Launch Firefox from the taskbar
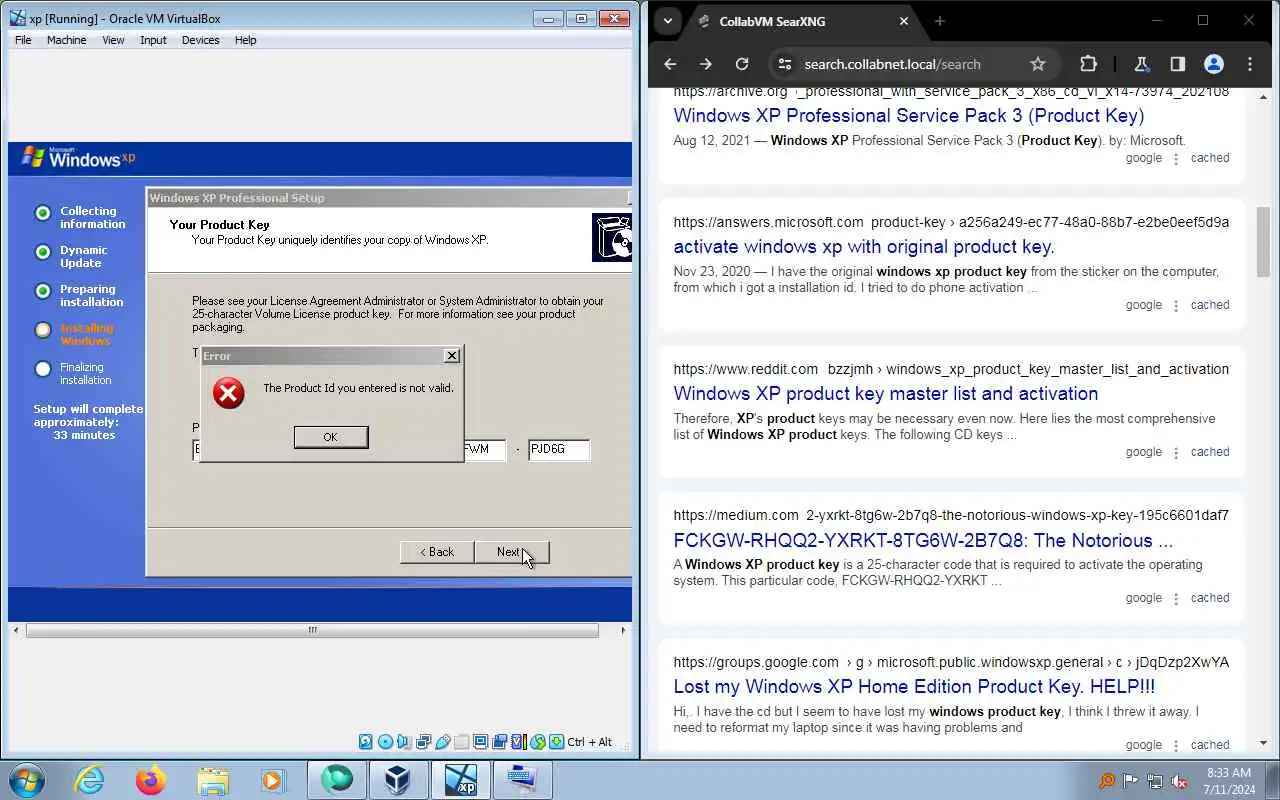The width and height of the screenshot is (1280, 800). (151, 780)
